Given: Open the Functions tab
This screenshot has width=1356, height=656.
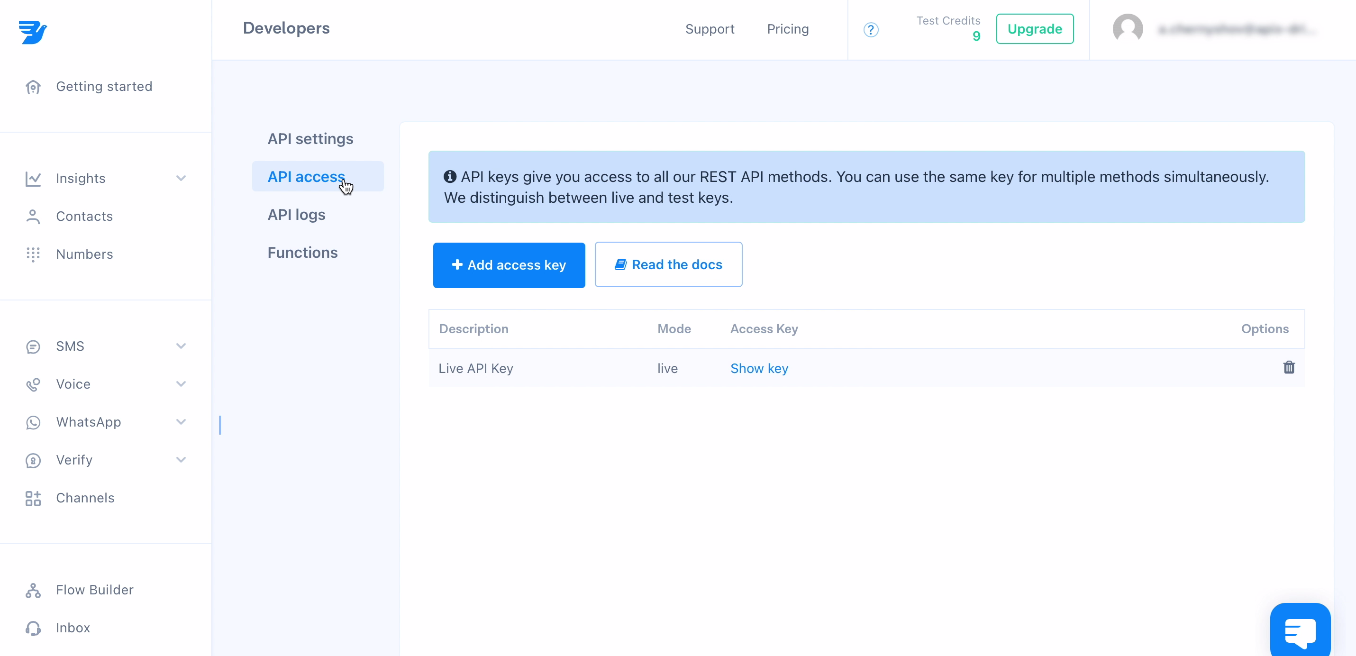Looking at the screenshot, I should click(302, 253).
